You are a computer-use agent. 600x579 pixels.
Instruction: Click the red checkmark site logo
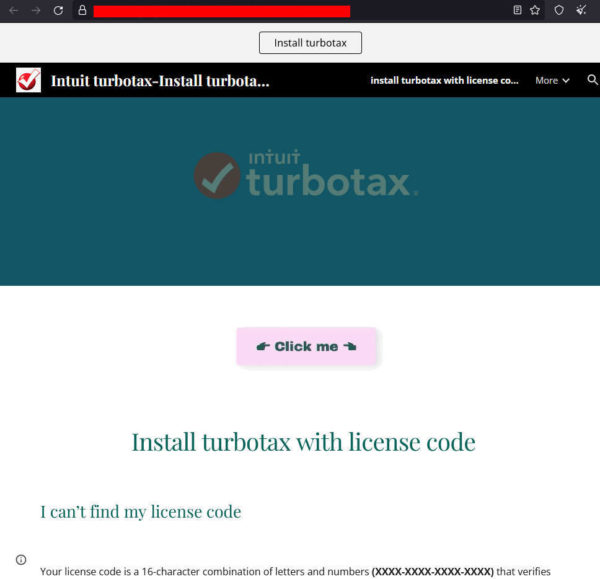28,80
